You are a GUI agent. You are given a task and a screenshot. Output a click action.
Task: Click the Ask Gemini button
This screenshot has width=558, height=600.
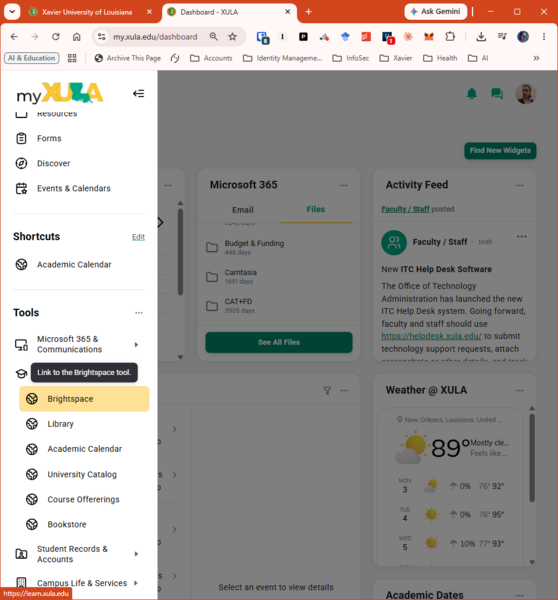pyautogui.click(x=436, y=11)
